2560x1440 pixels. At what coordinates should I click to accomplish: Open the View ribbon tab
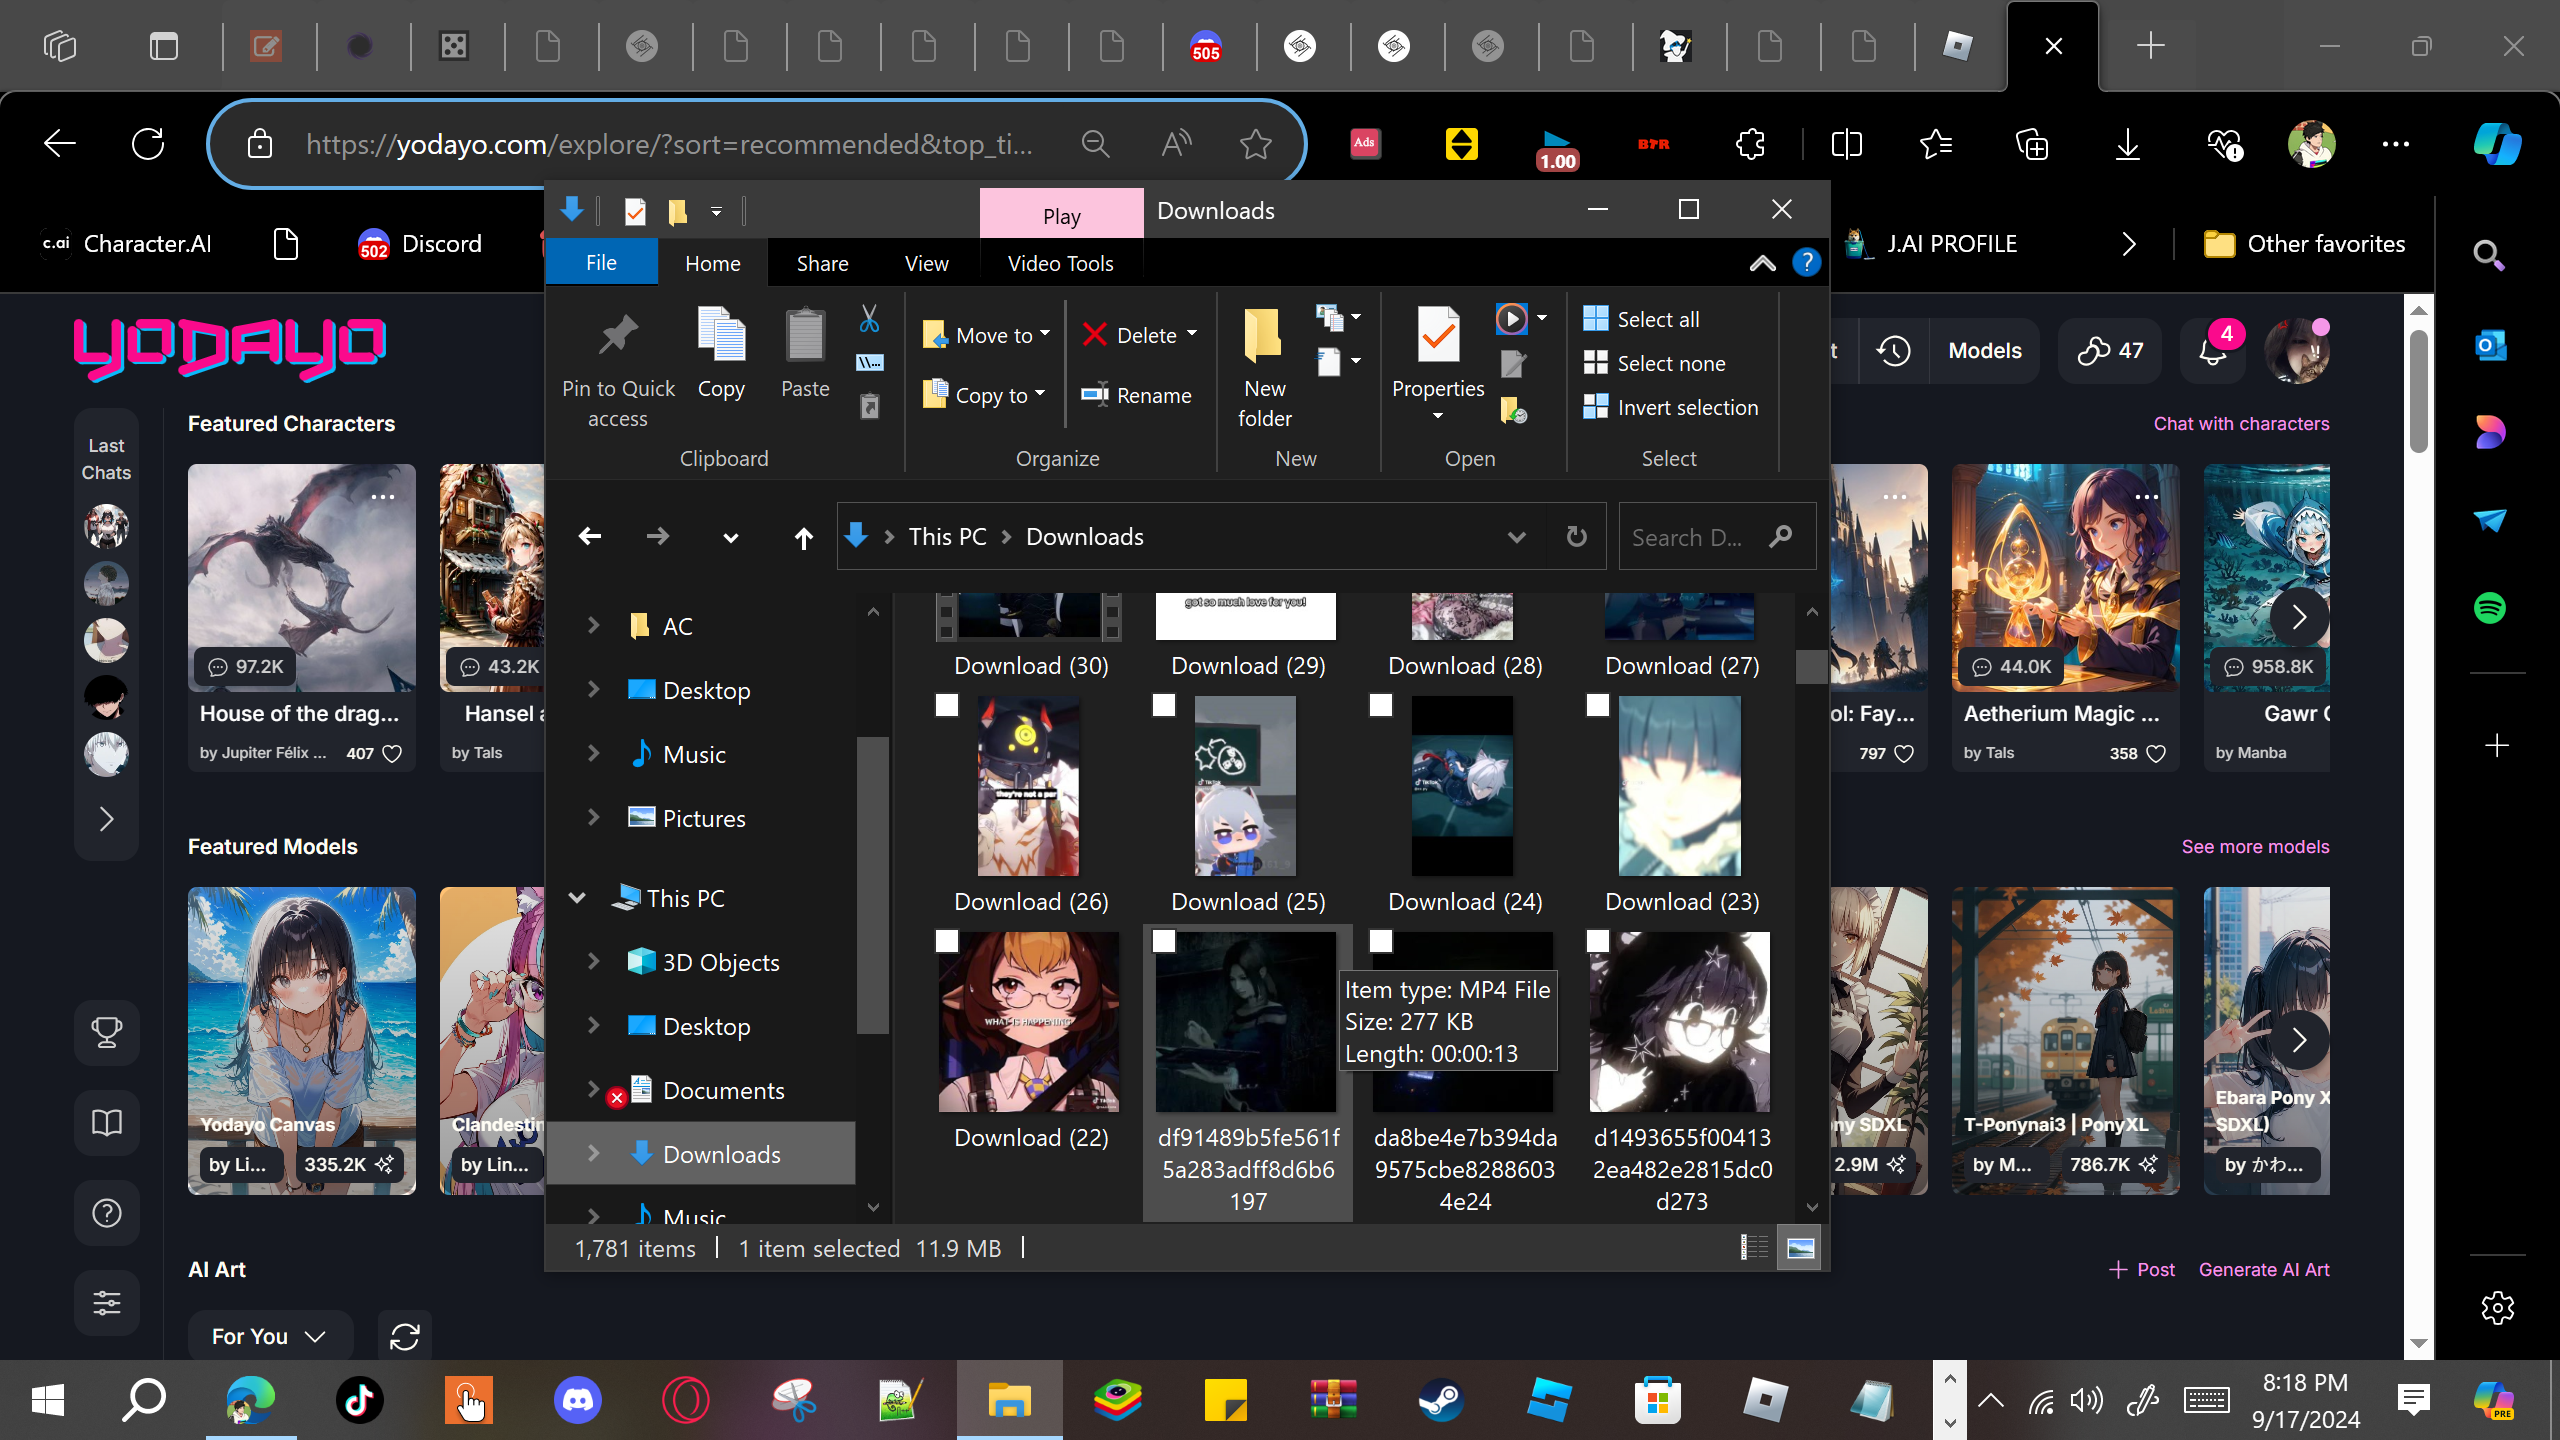click(926, 263)
